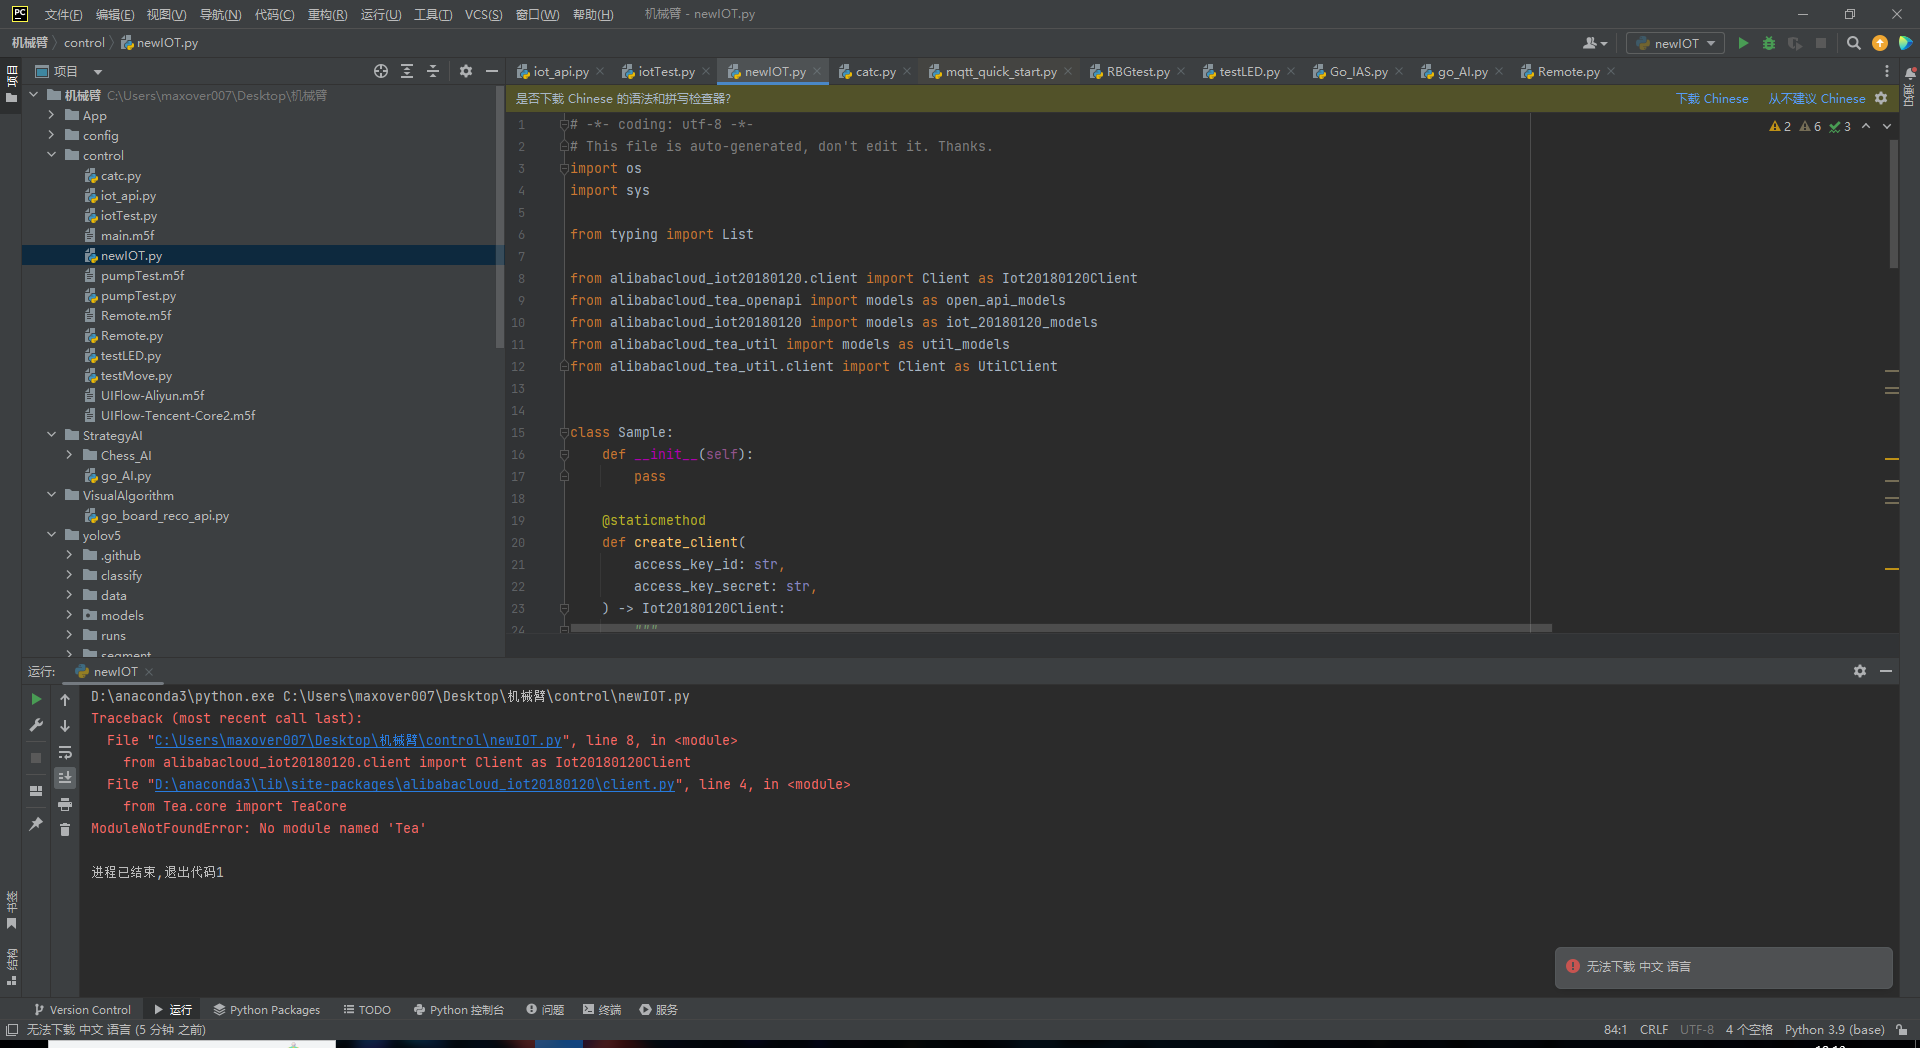Image resolution: width=1920 pixels, height=1048 pixels.
Task: Open Search Everywhere magnifier icon
Action: point(1854,43)
